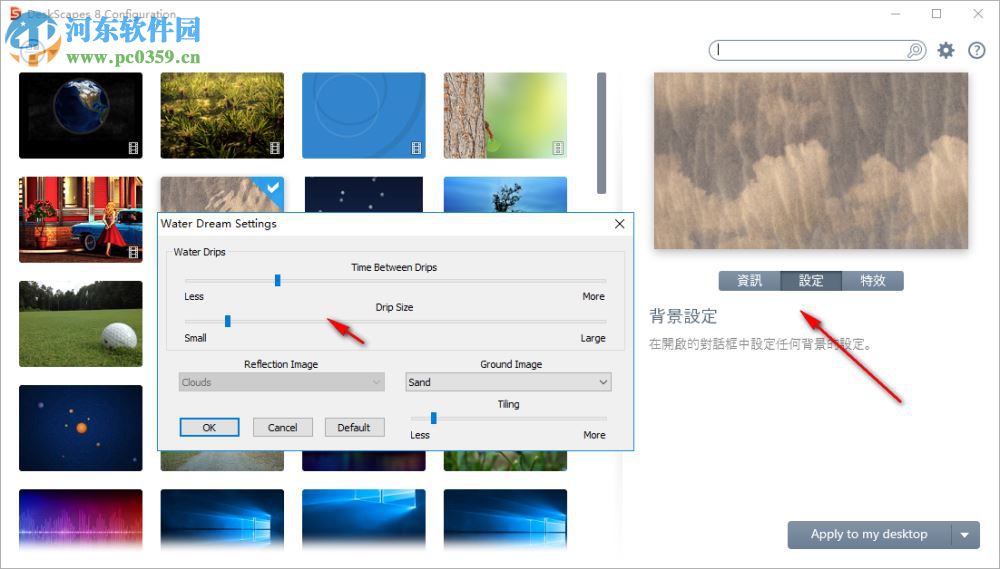Select the tree bark wallpaper thumbnail

(505, 115)
